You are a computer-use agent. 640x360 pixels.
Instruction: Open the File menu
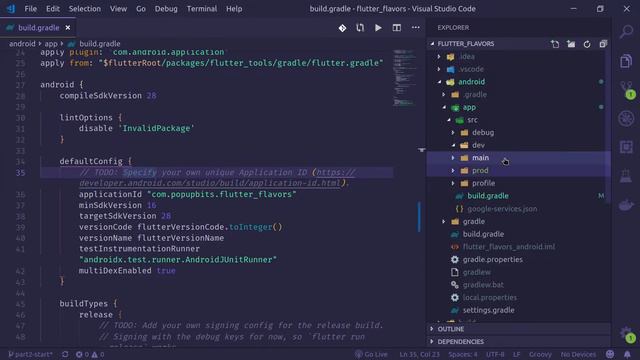[31, 9]
